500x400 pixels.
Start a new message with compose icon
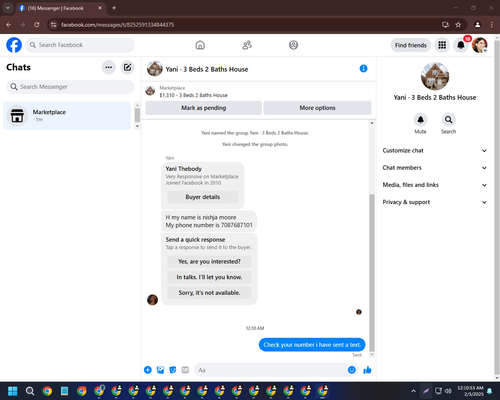(x=127, y=67)
